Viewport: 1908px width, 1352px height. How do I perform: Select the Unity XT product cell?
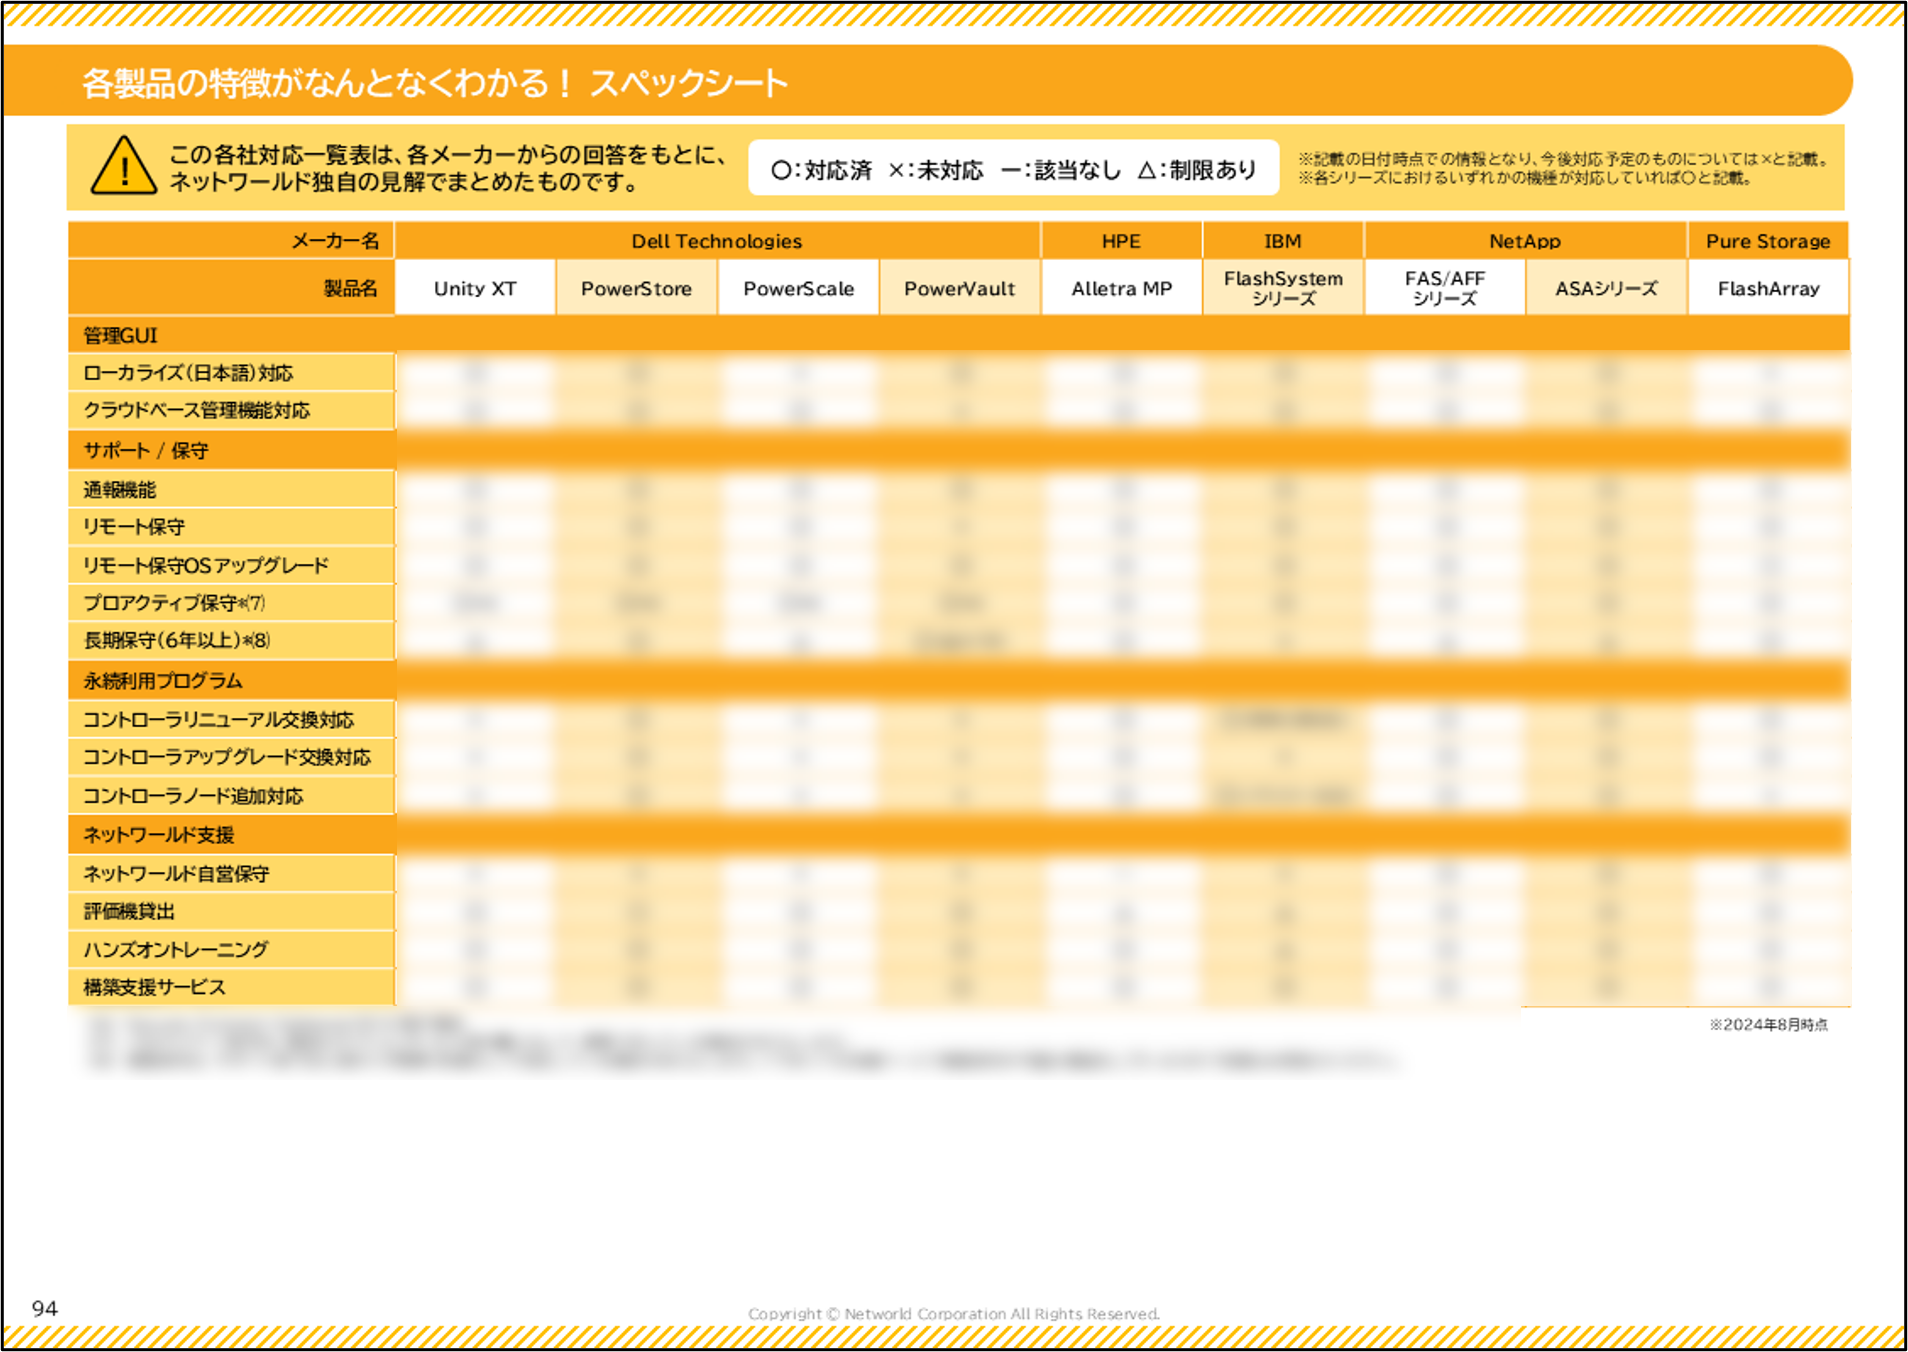(475, 288)
